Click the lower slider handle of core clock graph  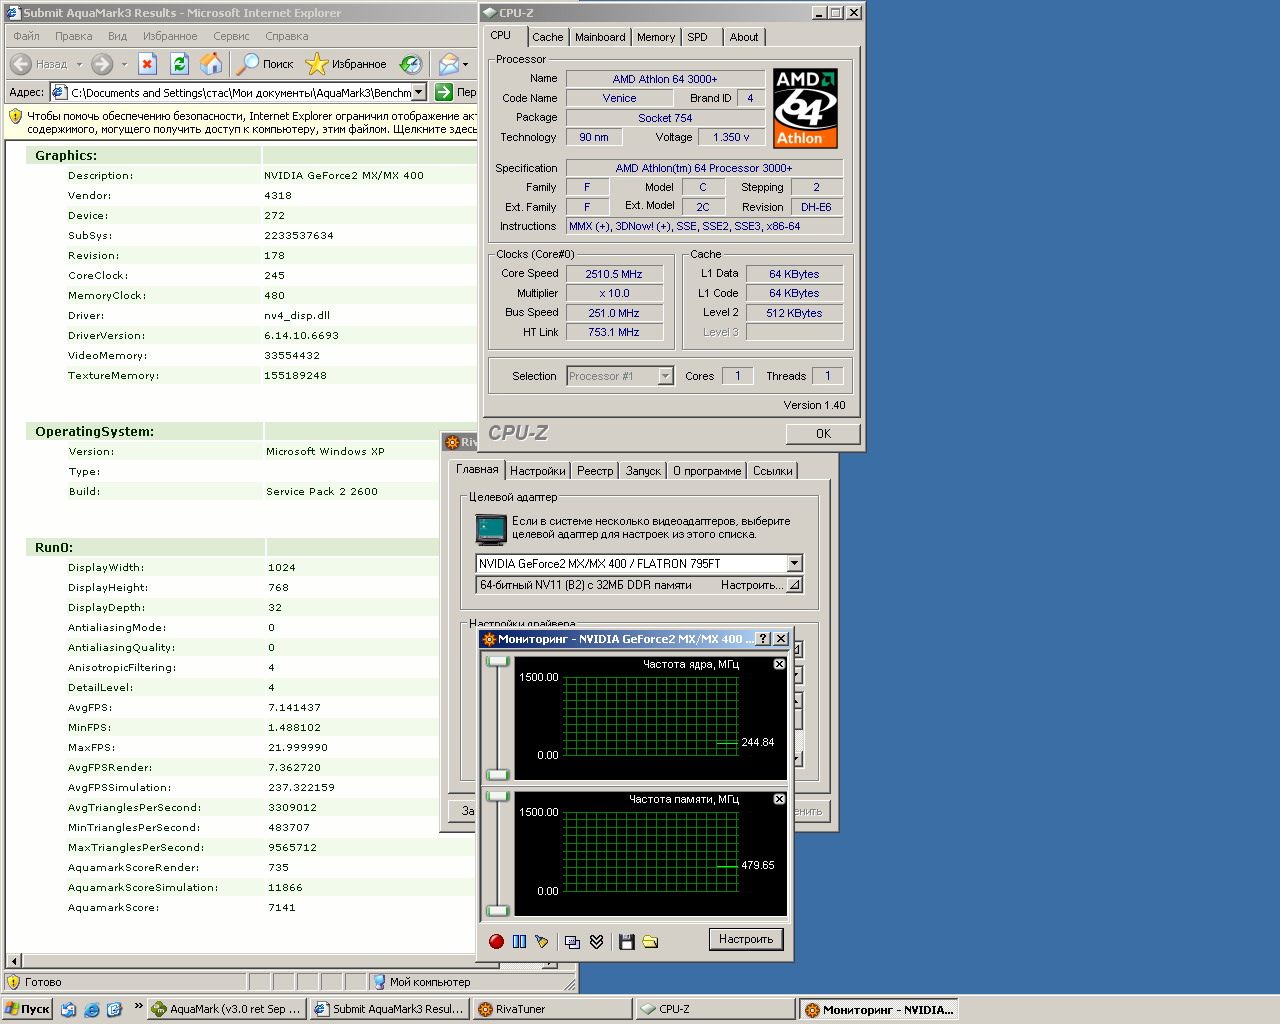tap(497, 775)
